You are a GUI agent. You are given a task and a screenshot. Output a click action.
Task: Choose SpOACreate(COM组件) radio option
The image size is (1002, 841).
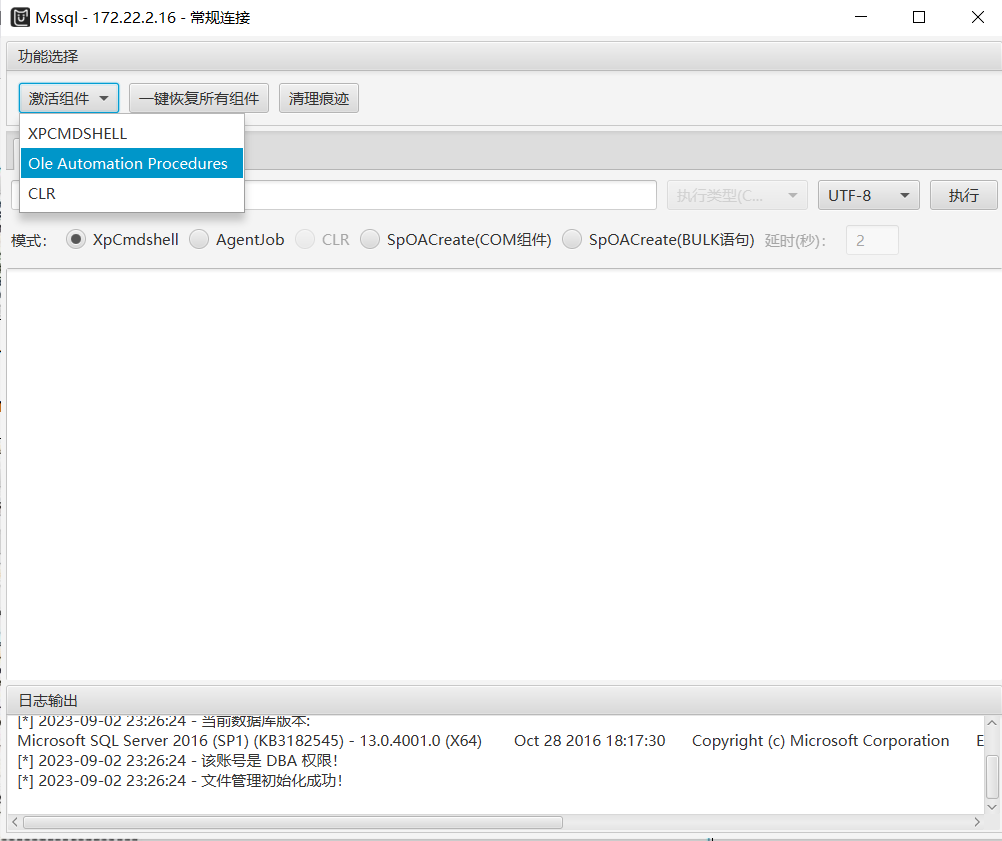point(370,240)
